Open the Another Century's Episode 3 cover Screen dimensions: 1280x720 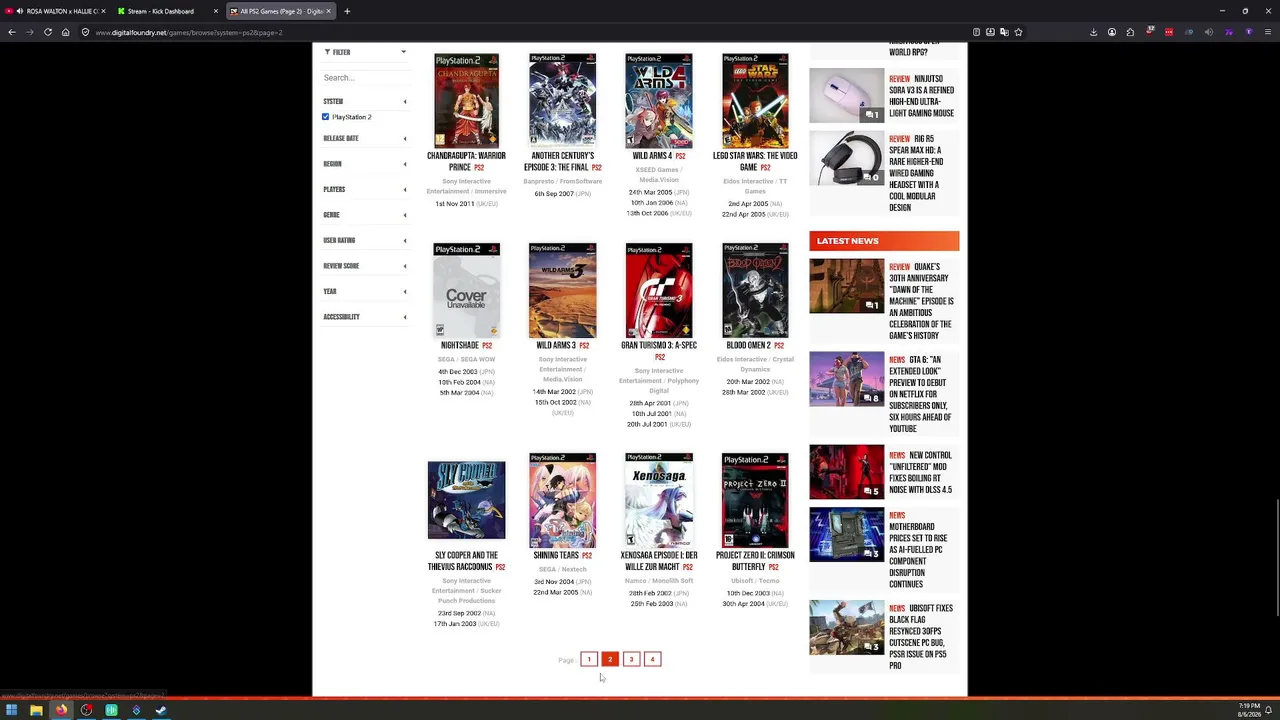click(x=562, y=100)
